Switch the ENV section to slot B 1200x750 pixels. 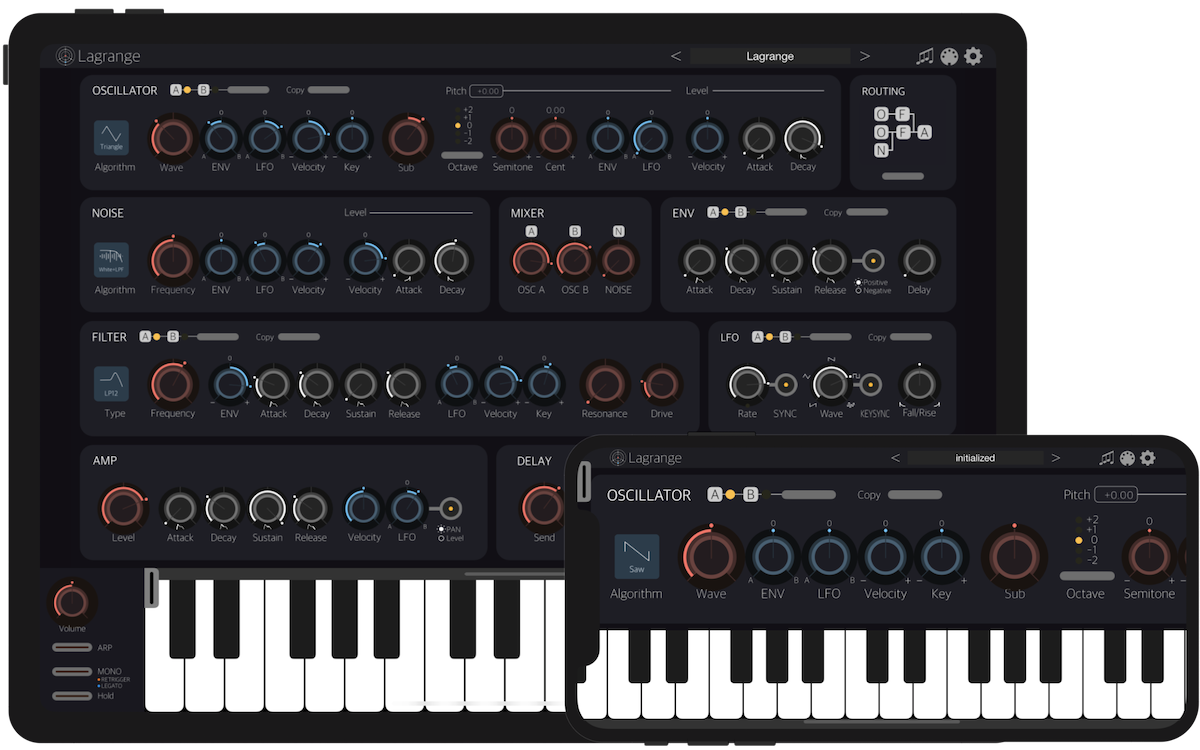tap(741, 212)
